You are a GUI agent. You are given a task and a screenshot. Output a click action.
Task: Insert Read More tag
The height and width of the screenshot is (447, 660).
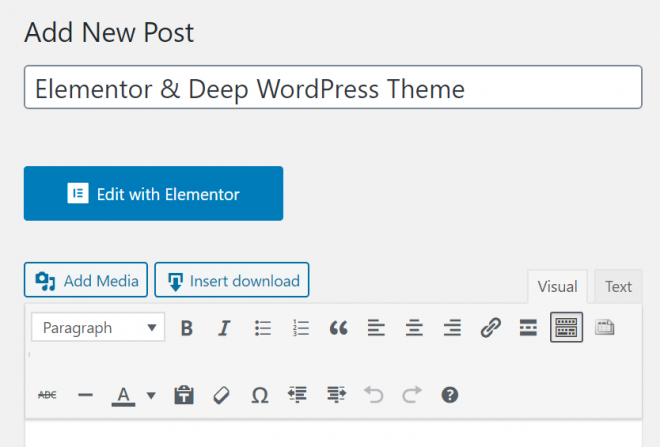[528, 328]
